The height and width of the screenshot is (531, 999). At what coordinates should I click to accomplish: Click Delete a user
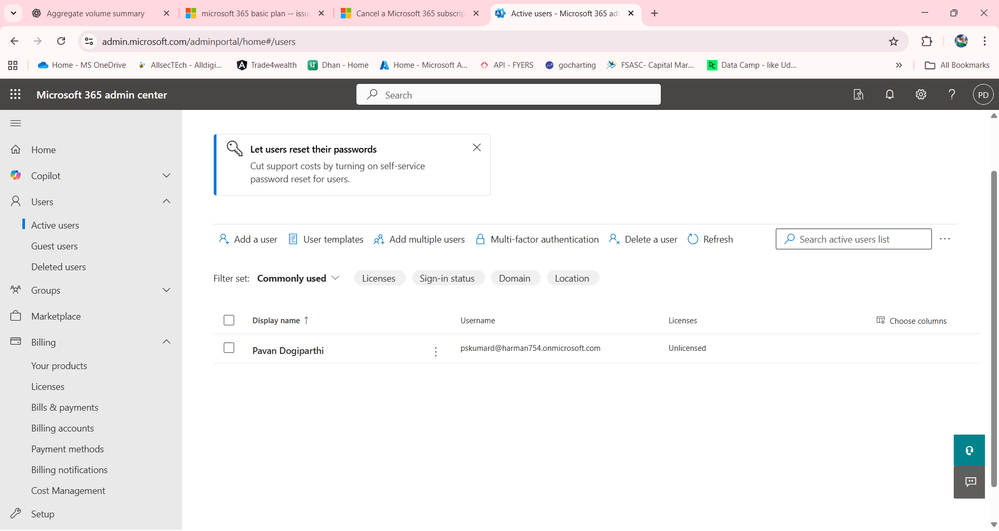[643, 239]
